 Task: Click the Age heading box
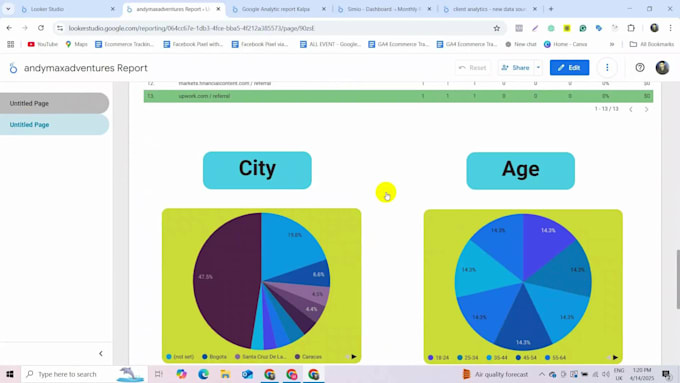tap(520, 170)
